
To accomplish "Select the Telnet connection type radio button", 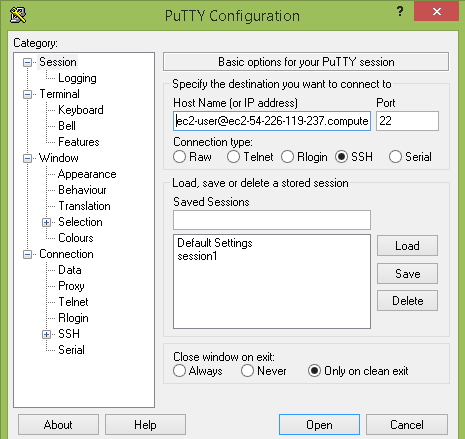I will pos(233,157).
